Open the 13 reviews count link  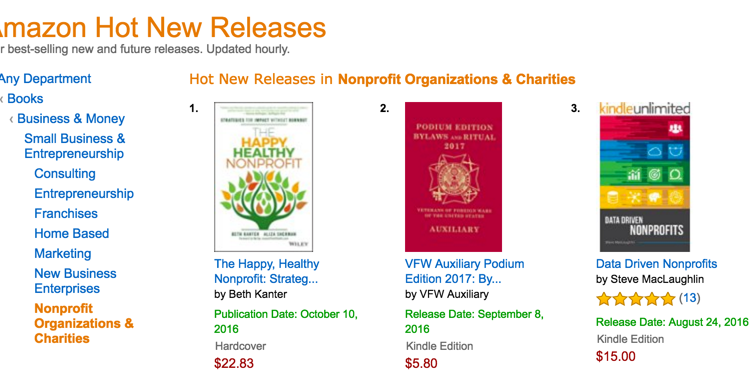click(690, 298)
